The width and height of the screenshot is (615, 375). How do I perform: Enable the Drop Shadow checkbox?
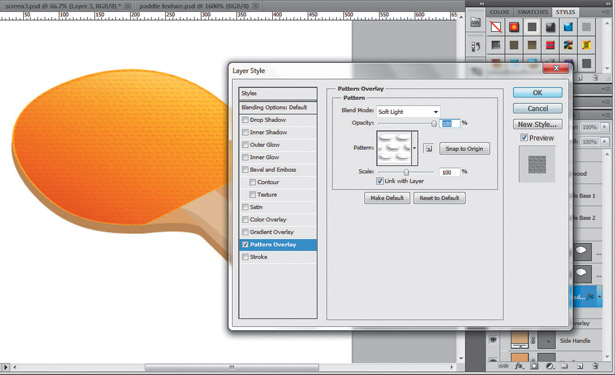coord(245,120)
